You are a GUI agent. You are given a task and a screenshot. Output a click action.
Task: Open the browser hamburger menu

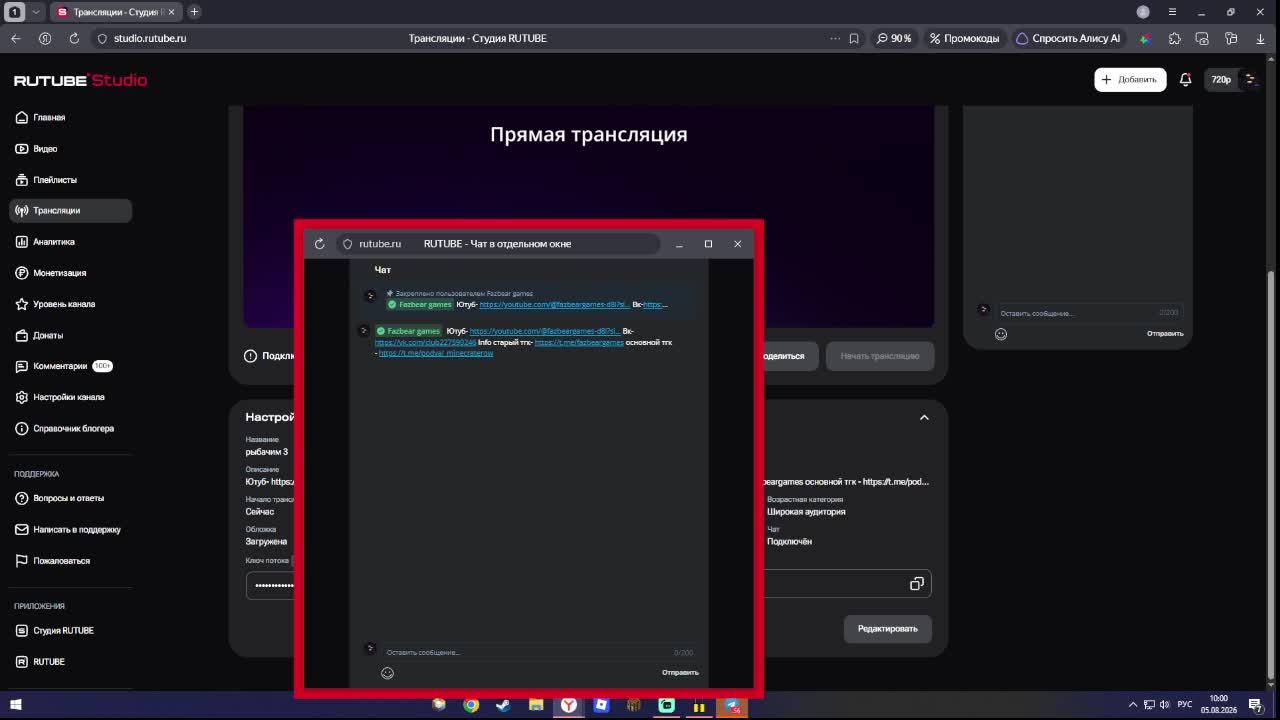(1172, 12)
